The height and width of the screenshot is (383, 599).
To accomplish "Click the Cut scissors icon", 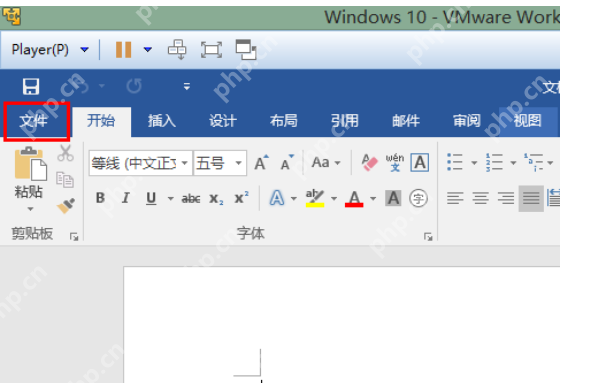I will coord(65,153).
